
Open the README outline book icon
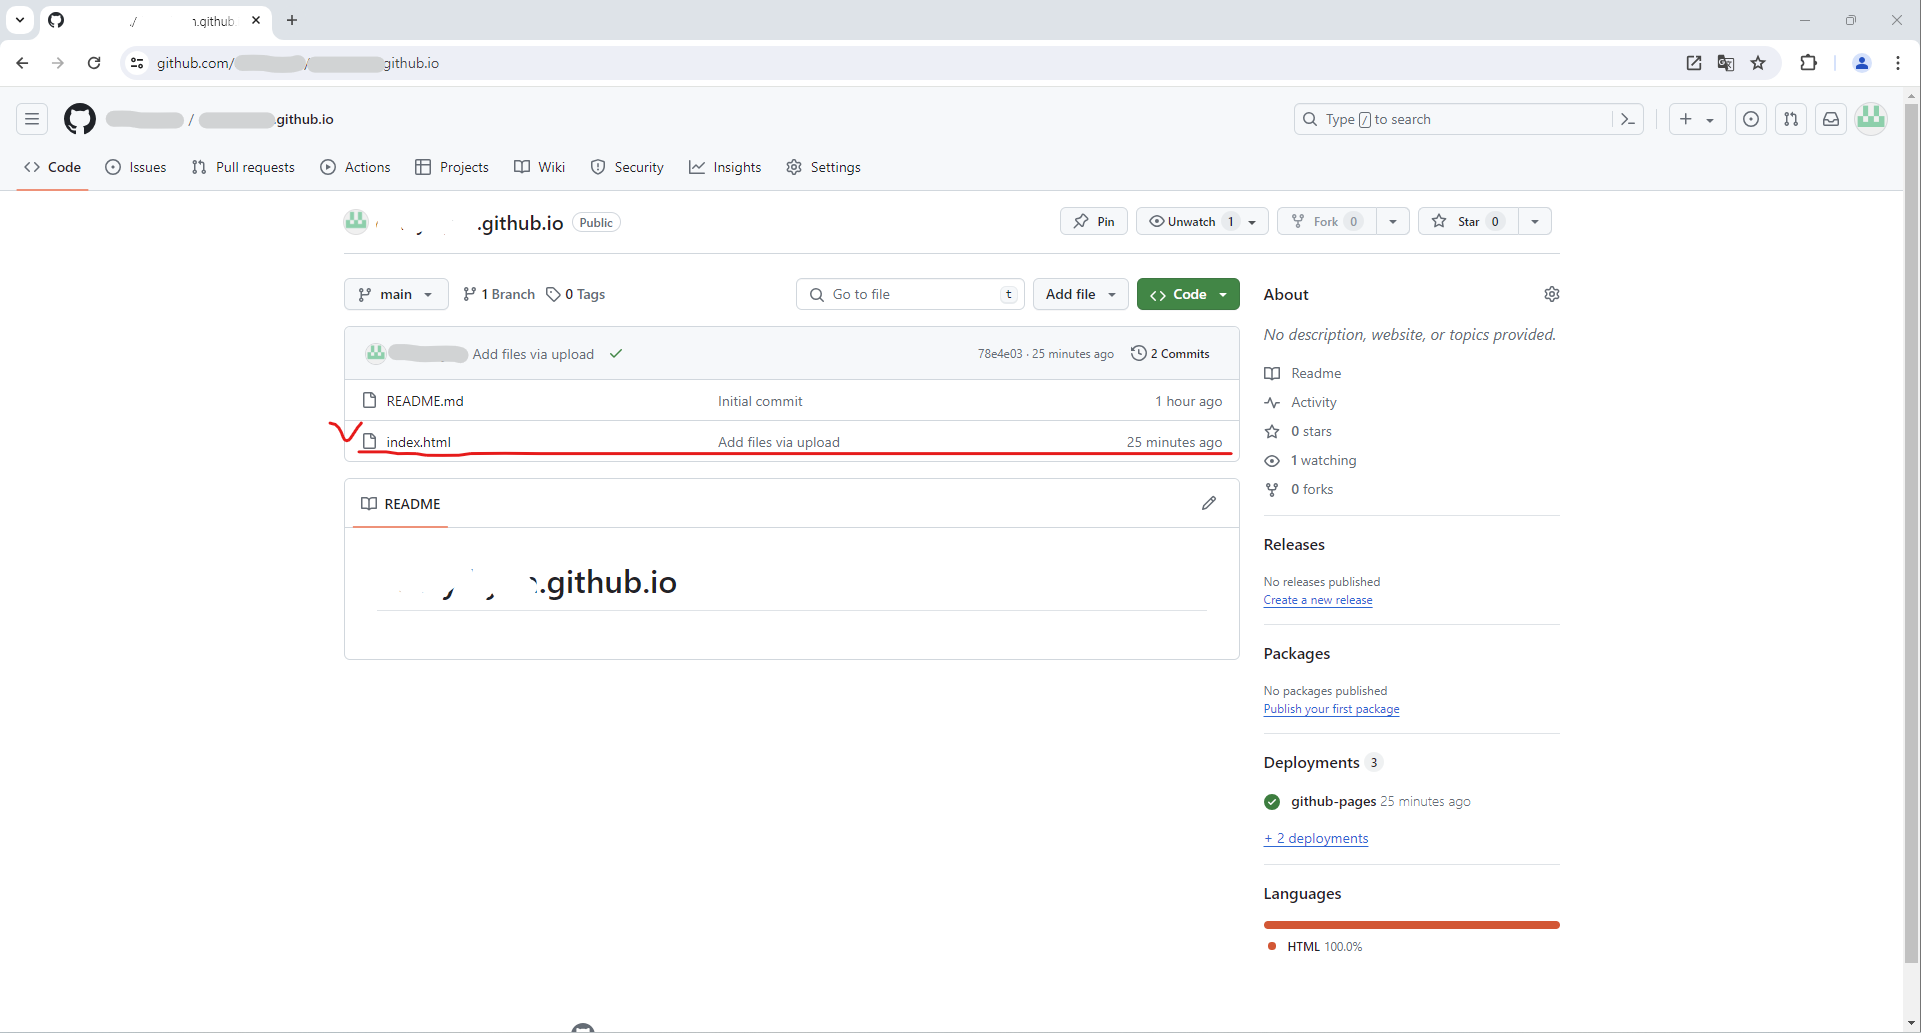[369, 503]
